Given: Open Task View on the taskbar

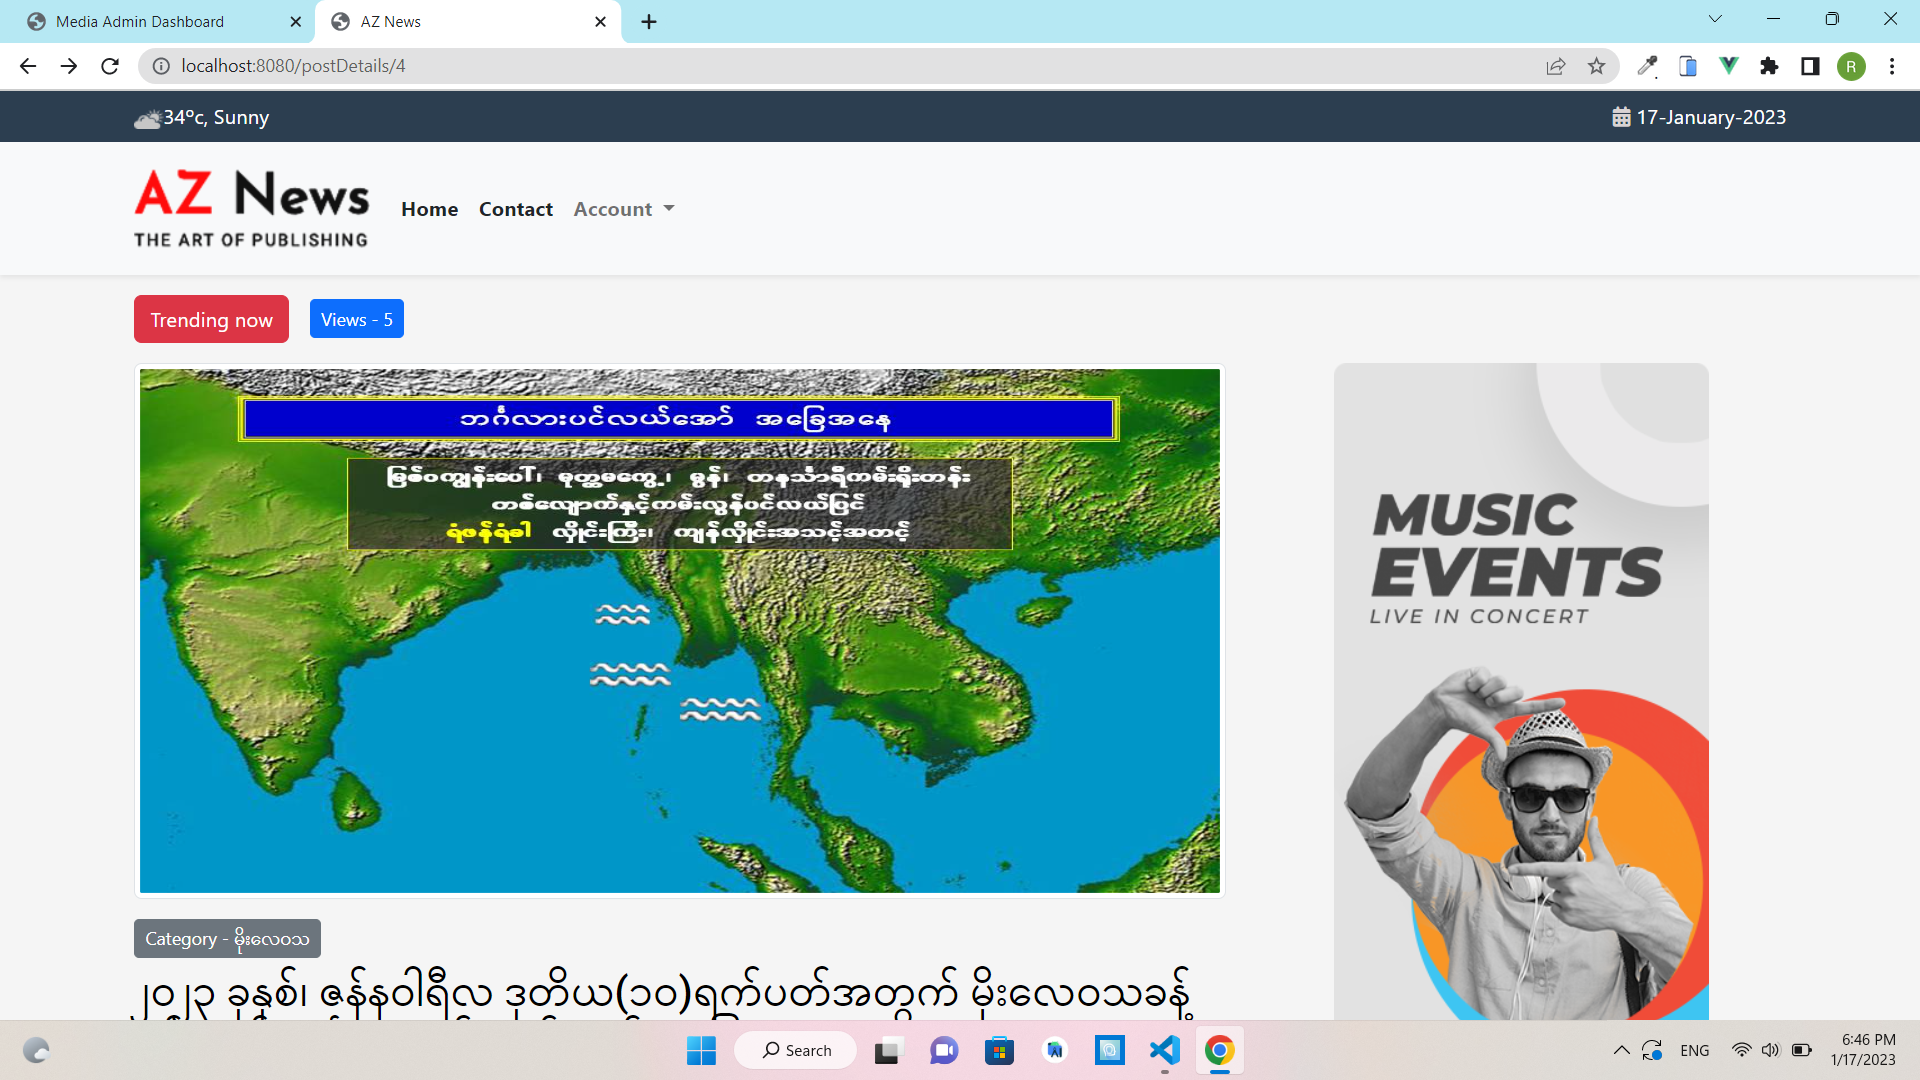Looking at the screenshot, I should [x=887, y=1050].
